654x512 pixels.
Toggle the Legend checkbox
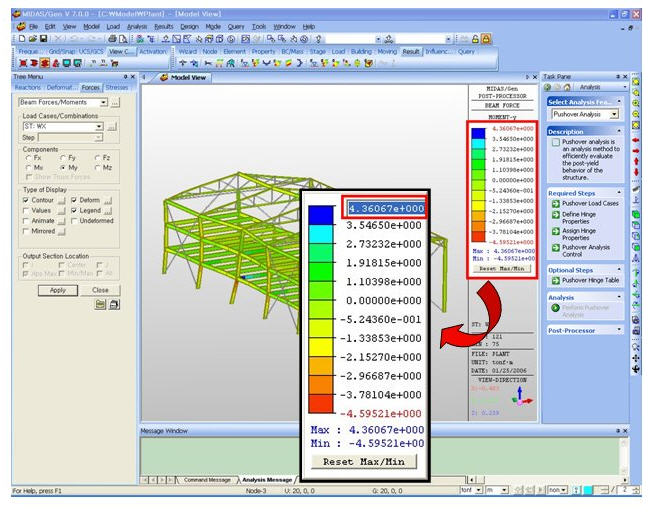coord(74,211)
